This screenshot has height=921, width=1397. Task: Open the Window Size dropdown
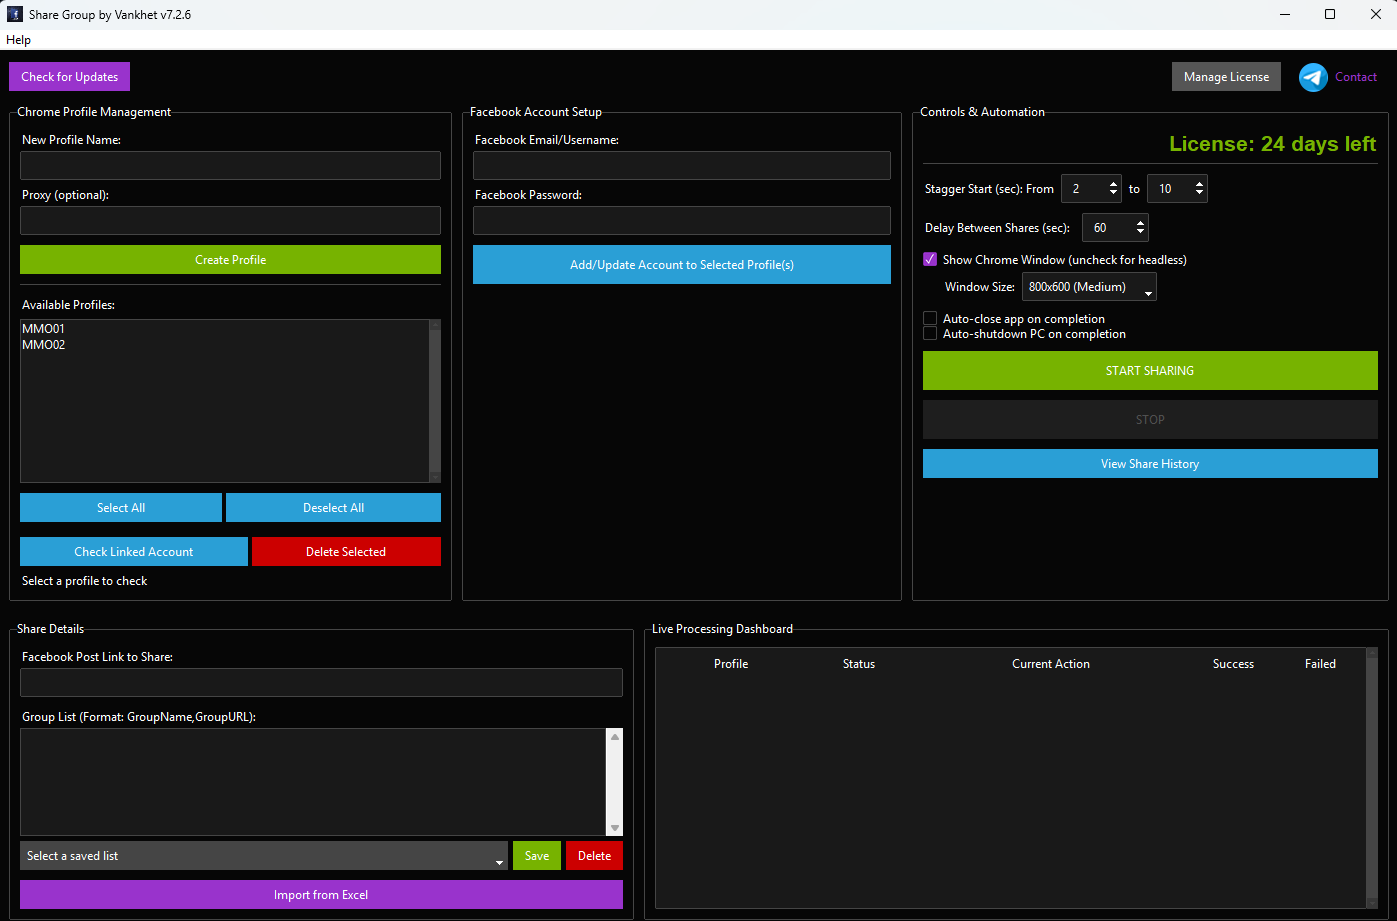(x=1089, y=288)
